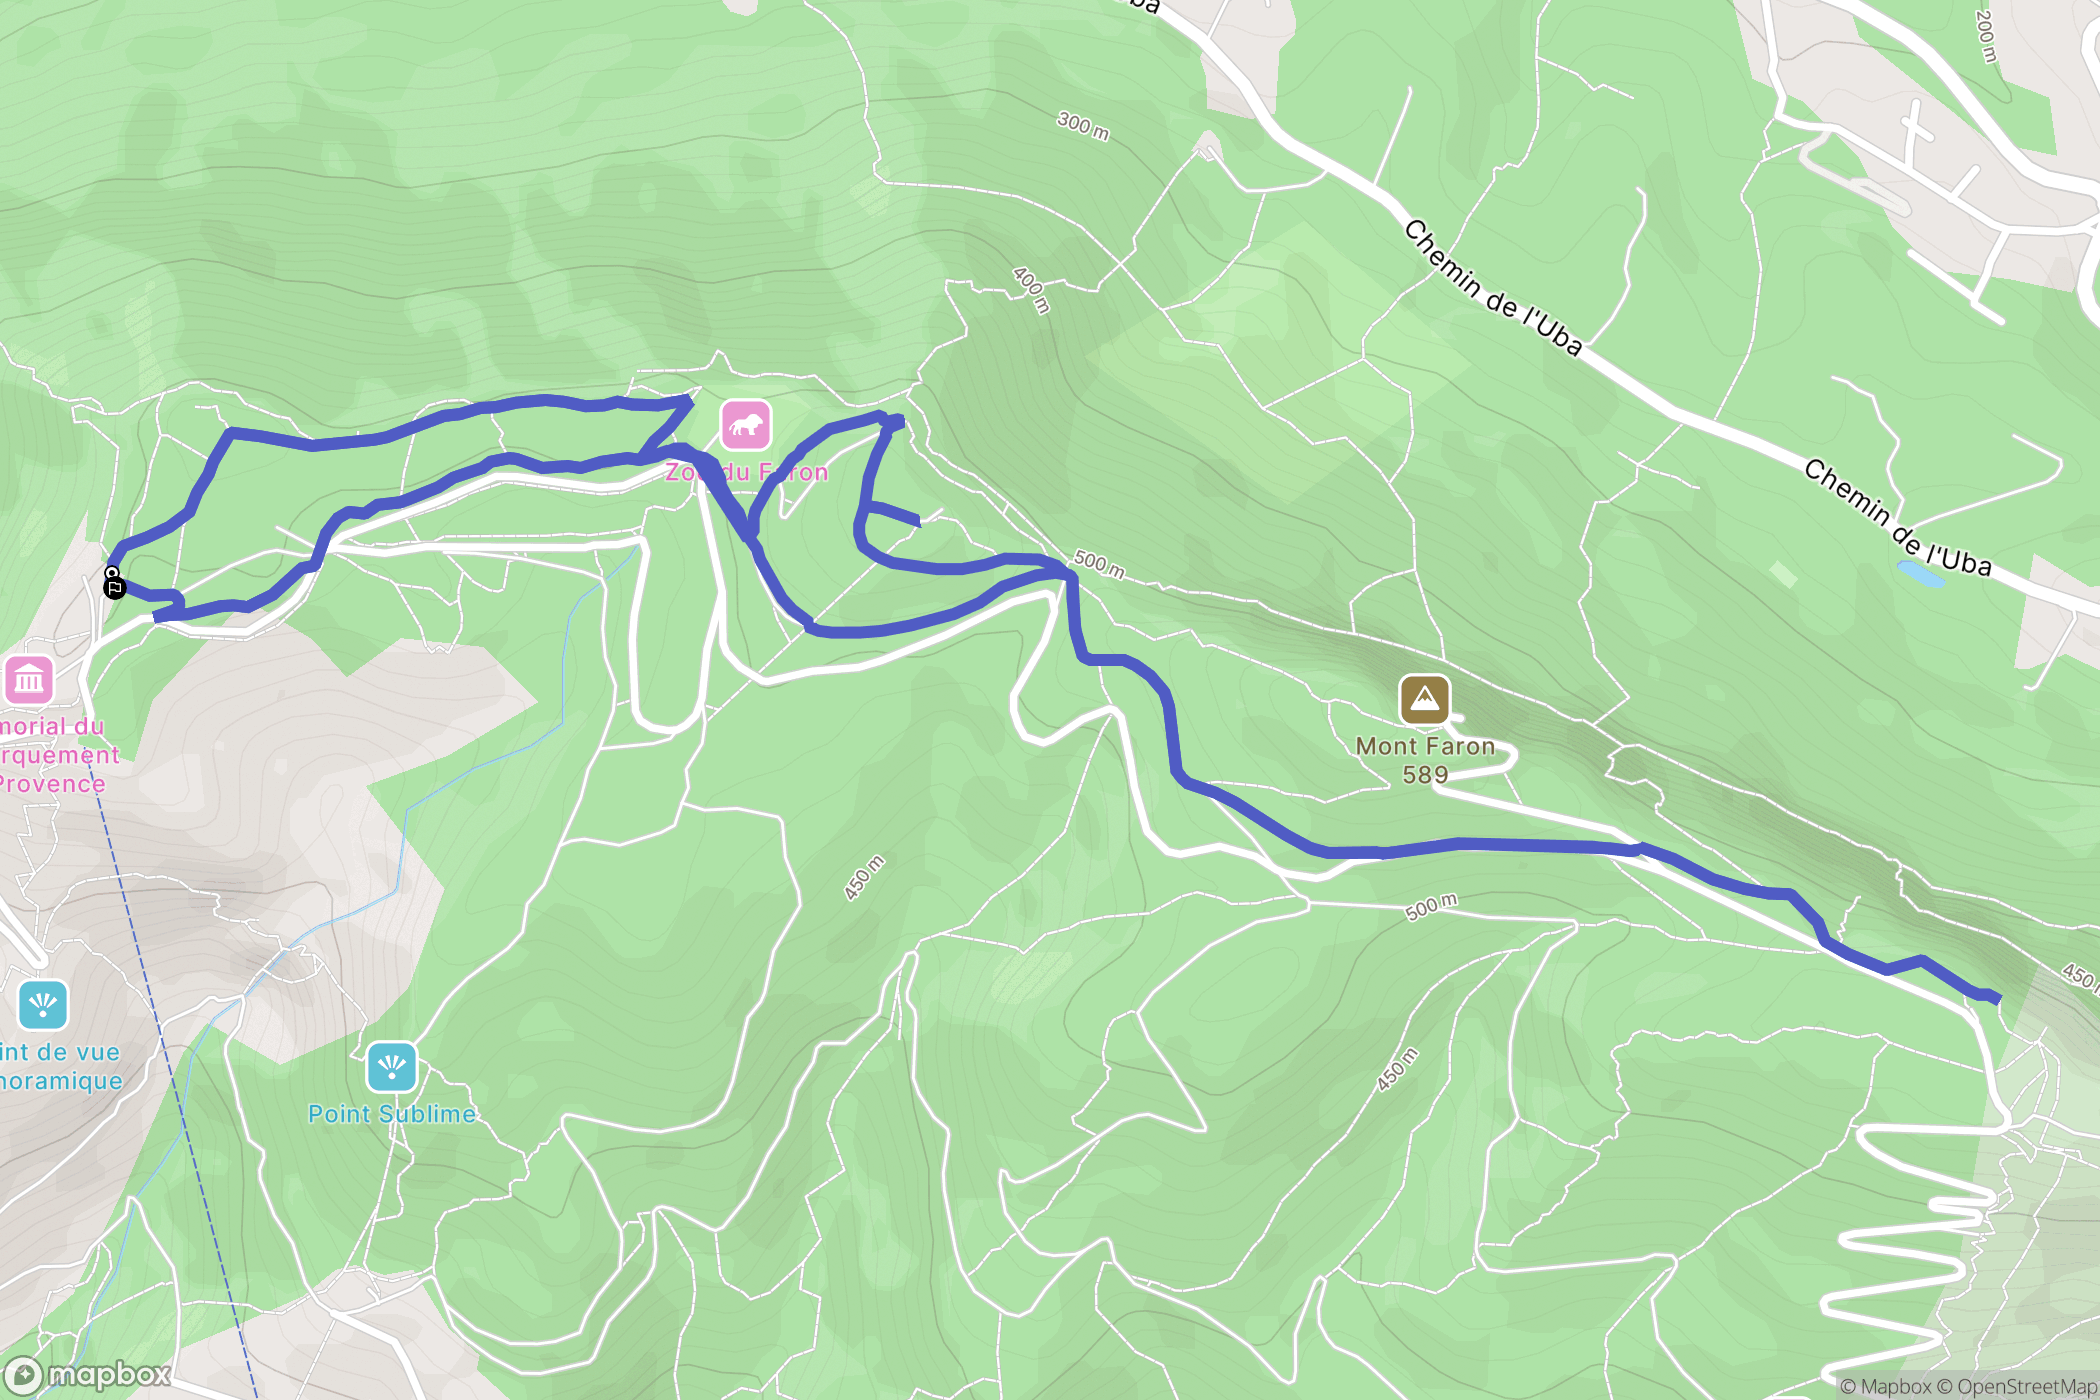Click the blue route's eastern end point
This screenshot has height=1400, width=2100.
pyautogui.click(x=1996, y=997)
